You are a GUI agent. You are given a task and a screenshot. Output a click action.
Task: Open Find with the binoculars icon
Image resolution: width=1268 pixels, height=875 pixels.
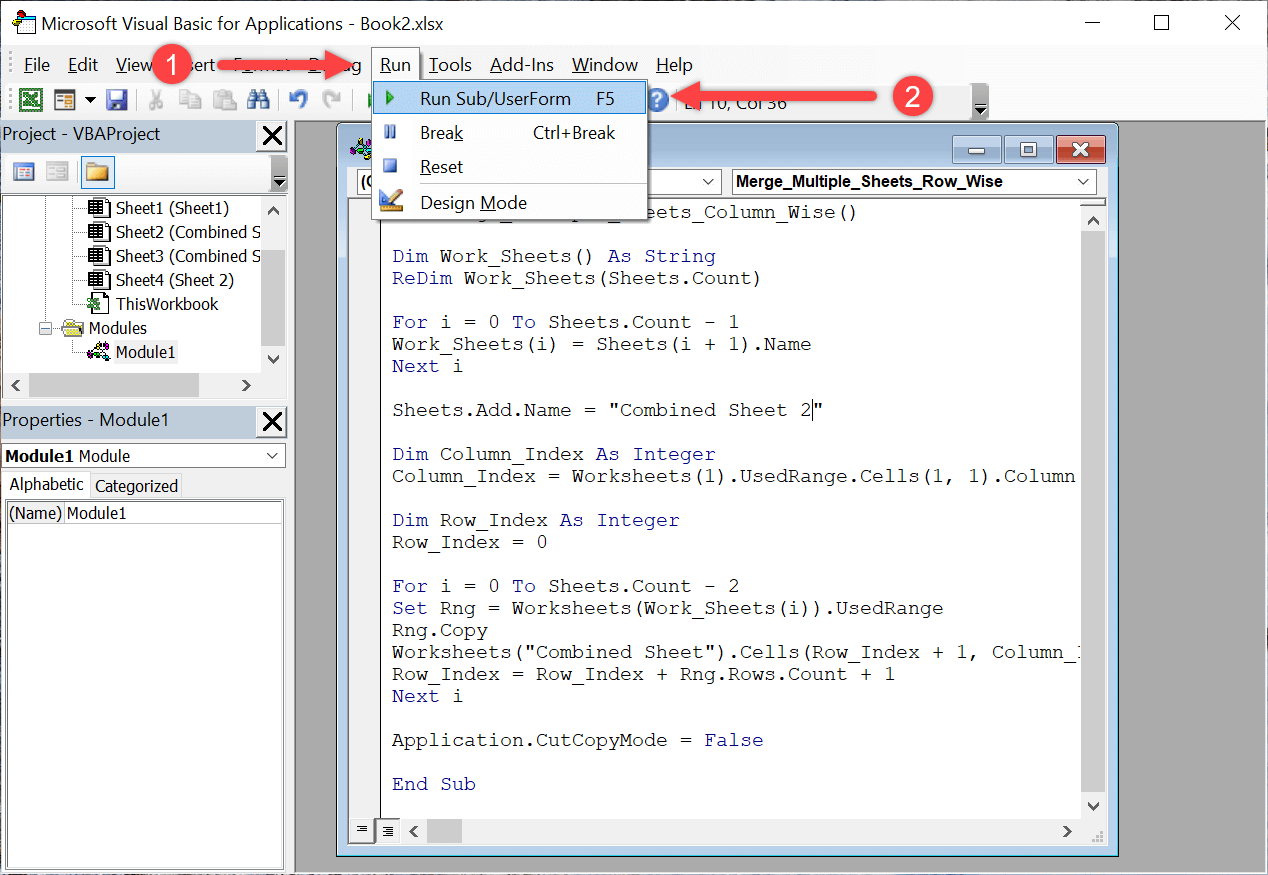pos(258,99)
